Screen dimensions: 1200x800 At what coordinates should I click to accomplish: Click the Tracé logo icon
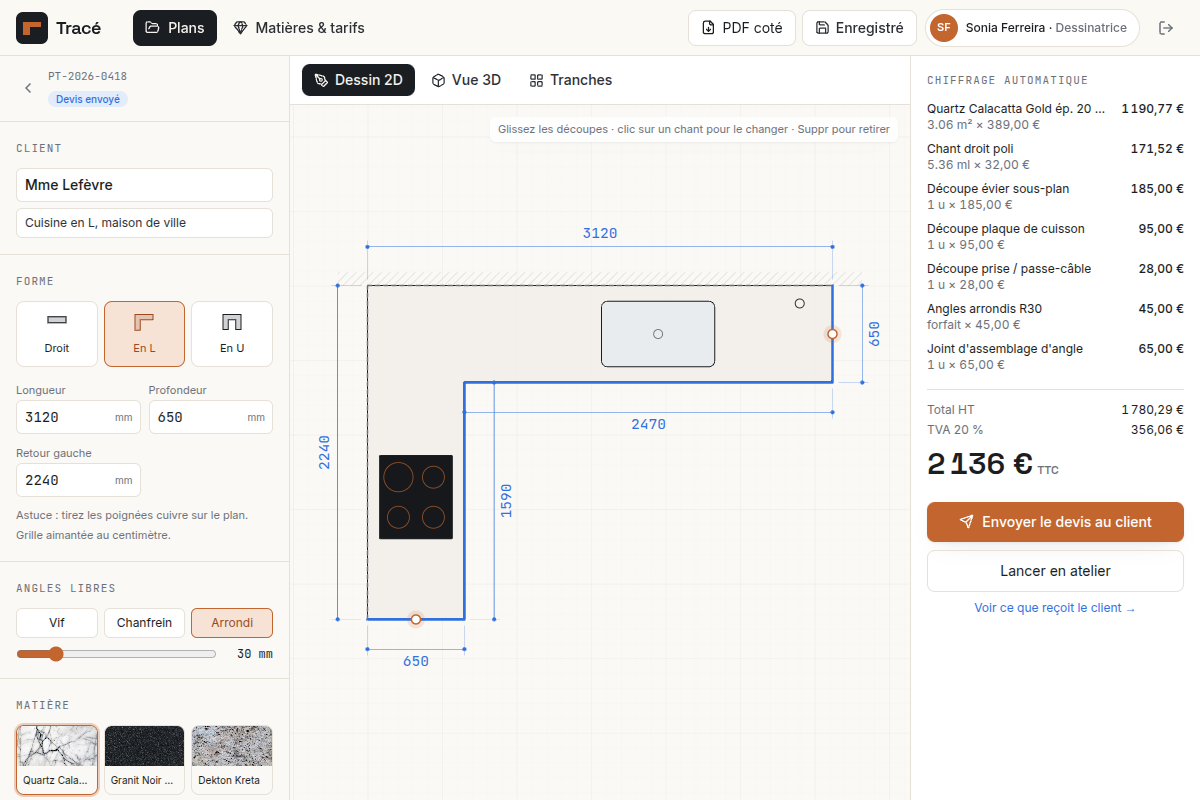[32, 28]
